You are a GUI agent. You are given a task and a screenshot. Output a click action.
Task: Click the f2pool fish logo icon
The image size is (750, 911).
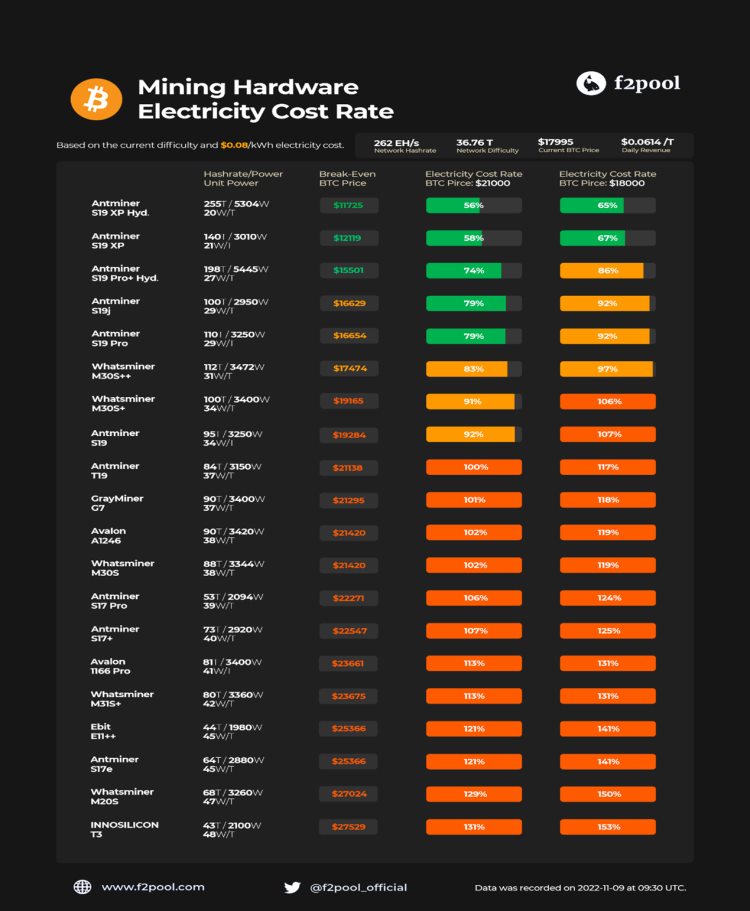(x=591, y=83)
